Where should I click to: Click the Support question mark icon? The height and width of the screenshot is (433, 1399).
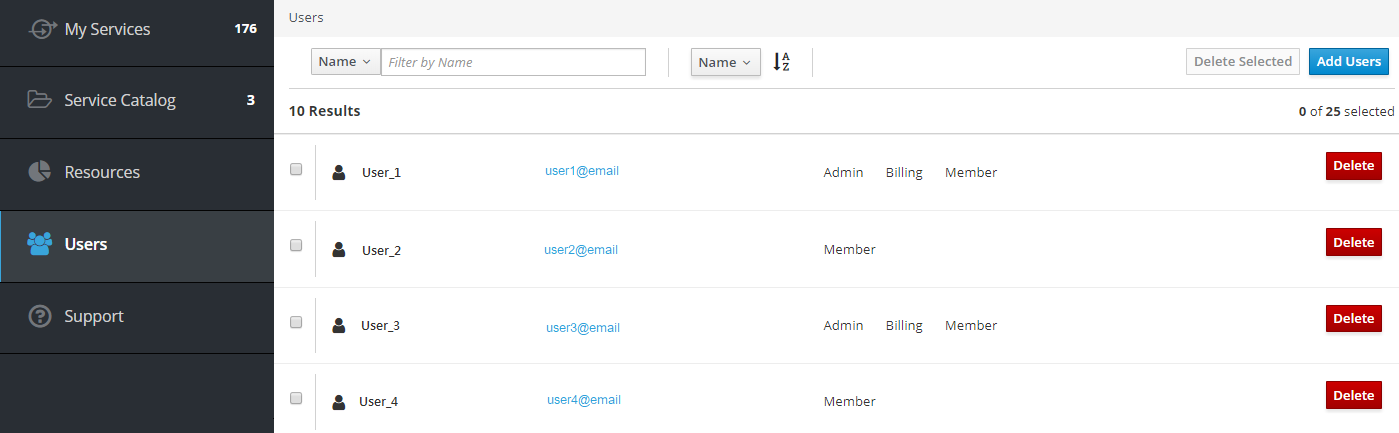[40, 316]
